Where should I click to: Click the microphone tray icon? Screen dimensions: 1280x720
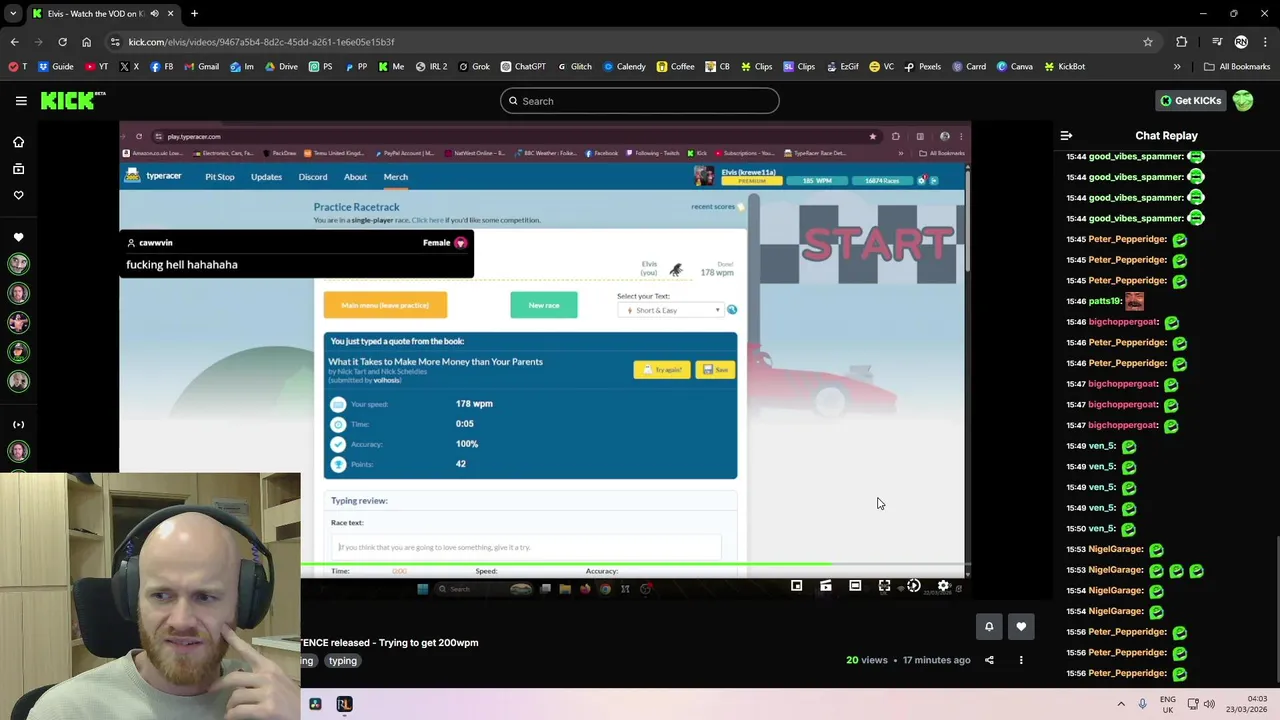1142,704
